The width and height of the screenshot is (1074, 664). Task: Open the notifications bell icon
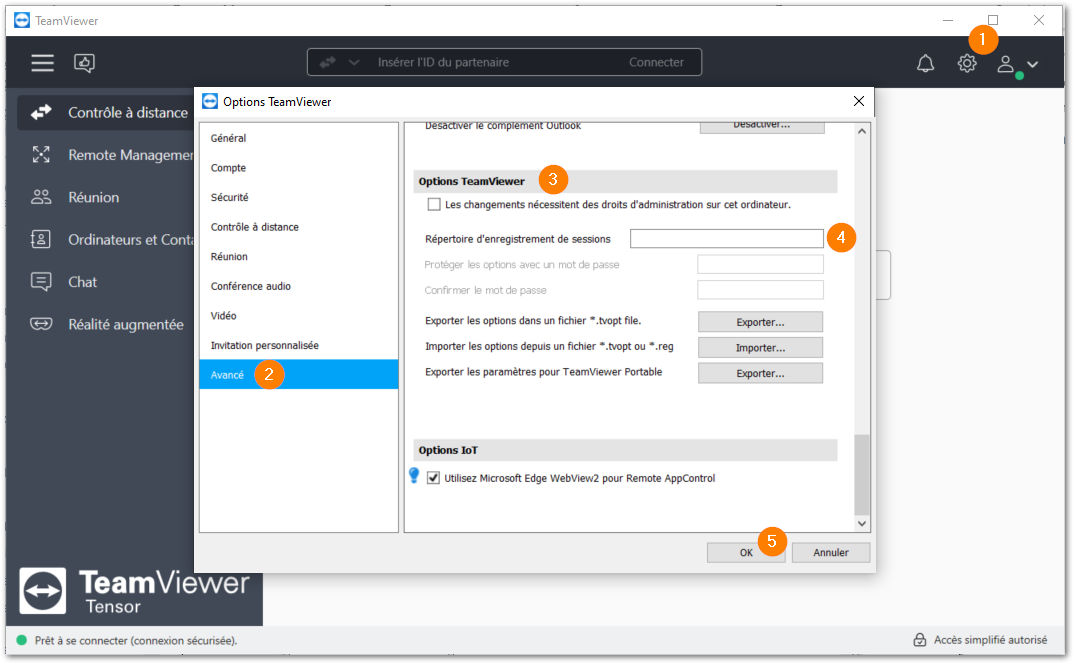925,64
